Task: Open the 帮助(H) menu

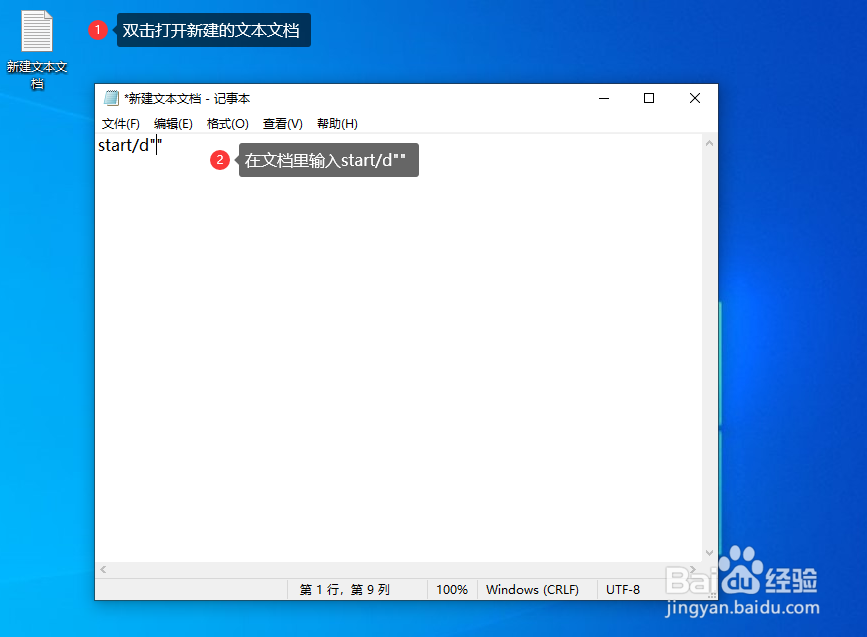Action: (337, 124)
